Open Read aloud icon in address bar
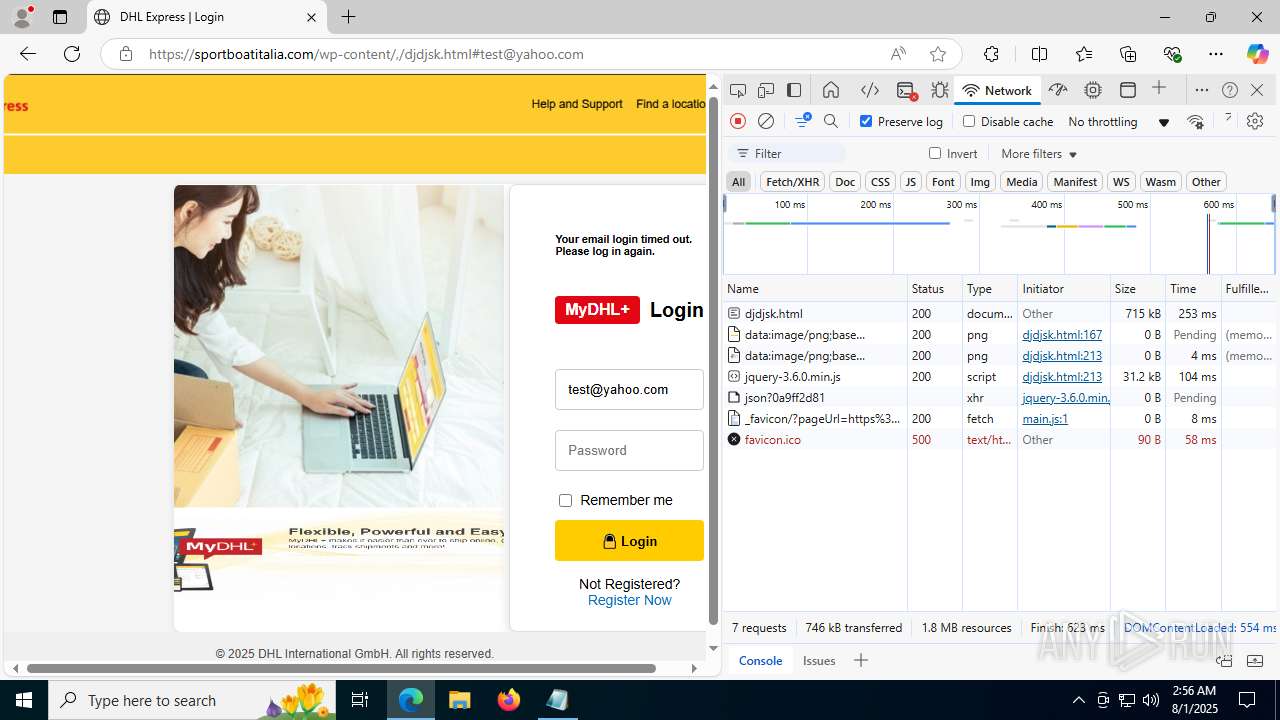Viewport: 1280px width, 720px height. click(898, 54)
